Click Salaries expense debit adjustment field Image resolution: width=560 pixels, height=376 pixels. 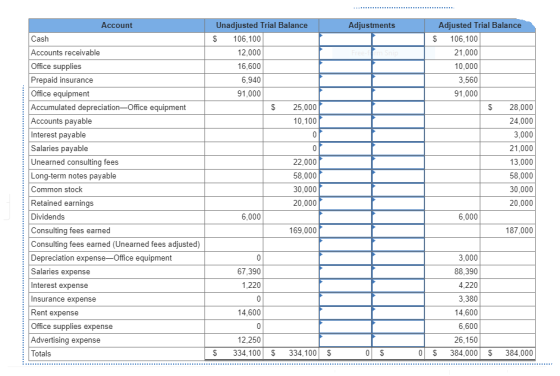point(345,272)
